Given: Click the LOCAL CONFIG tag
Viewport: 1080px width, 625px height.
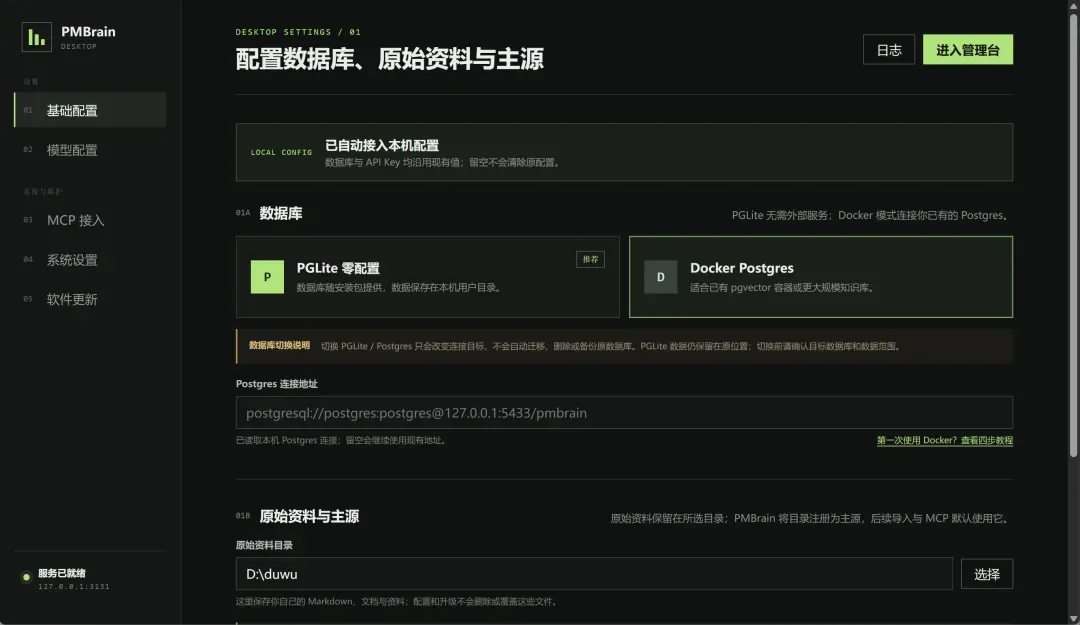Looking at the screenshot, I should click(281, 152).
